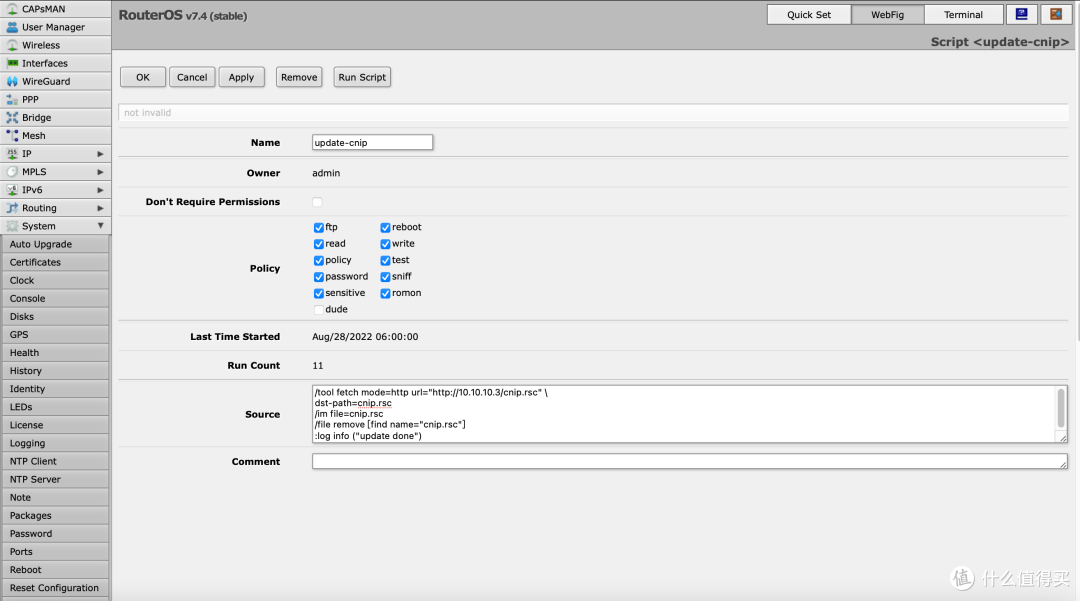
Task: Click the Mesh icon
Action: 12,136
